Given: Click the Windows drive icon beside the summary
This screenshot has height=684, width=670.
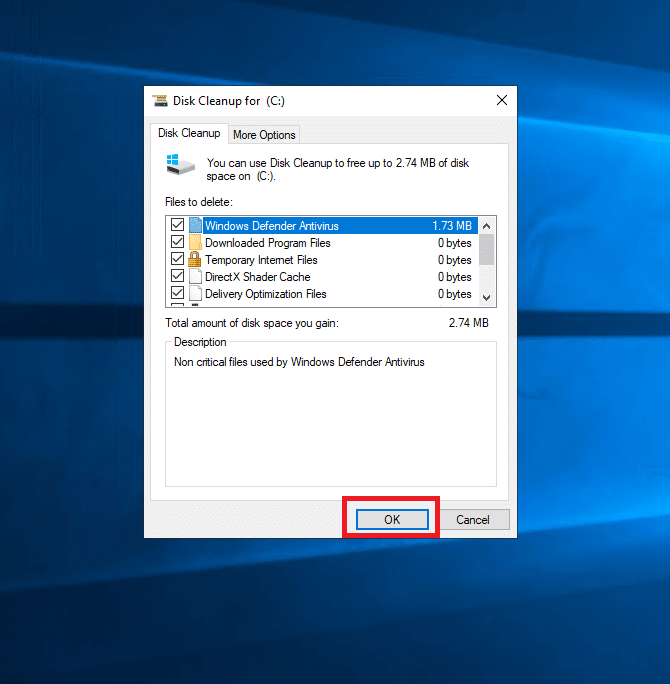Looking at the screenshot, I should tap(181, 164).
